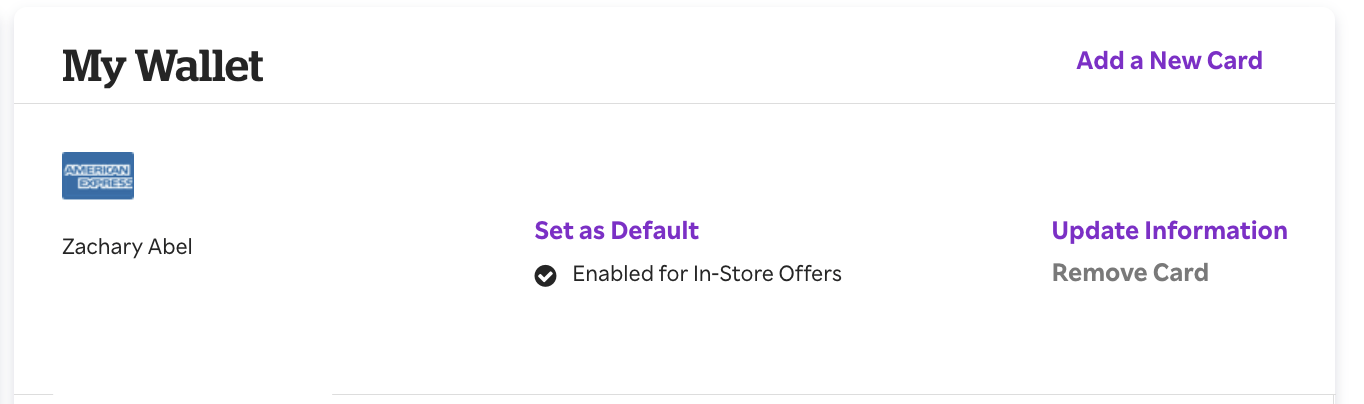The height and width of the screenshot is (404, 1364).
Task: Remove the American Express card
Action: click(x=1130, y=273)
